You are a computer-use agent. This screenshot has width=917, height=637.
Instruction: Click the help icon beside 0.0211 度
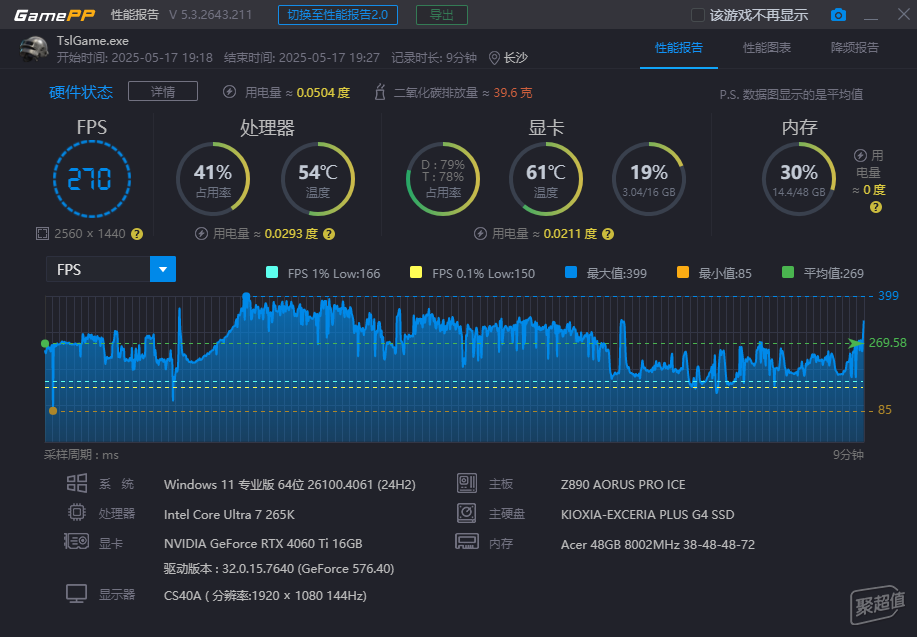[x=608, y=234]
